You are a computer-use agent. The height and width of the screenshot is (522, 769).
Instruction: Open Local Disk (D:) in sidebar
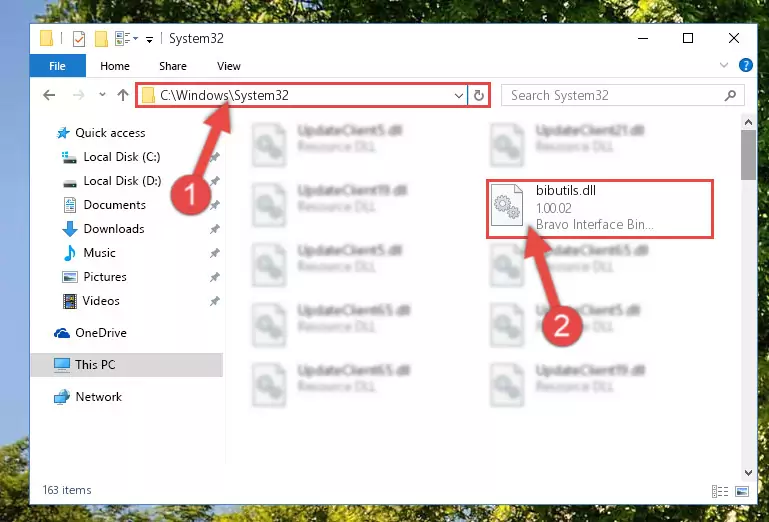pyautogui.click(x=122, y=181)
